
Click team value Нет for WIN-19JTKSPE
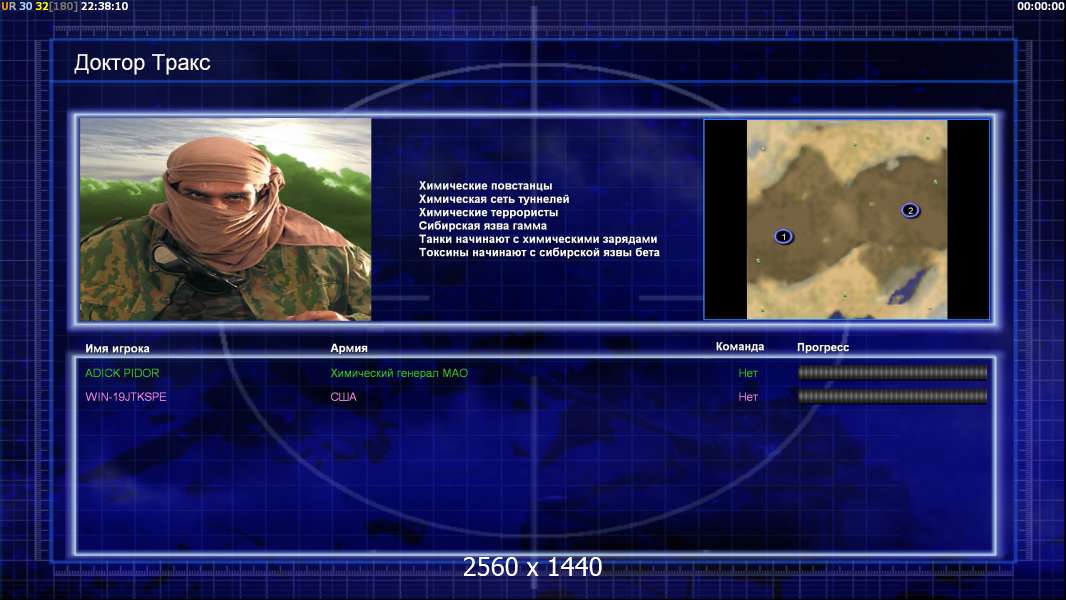[748, 397]
